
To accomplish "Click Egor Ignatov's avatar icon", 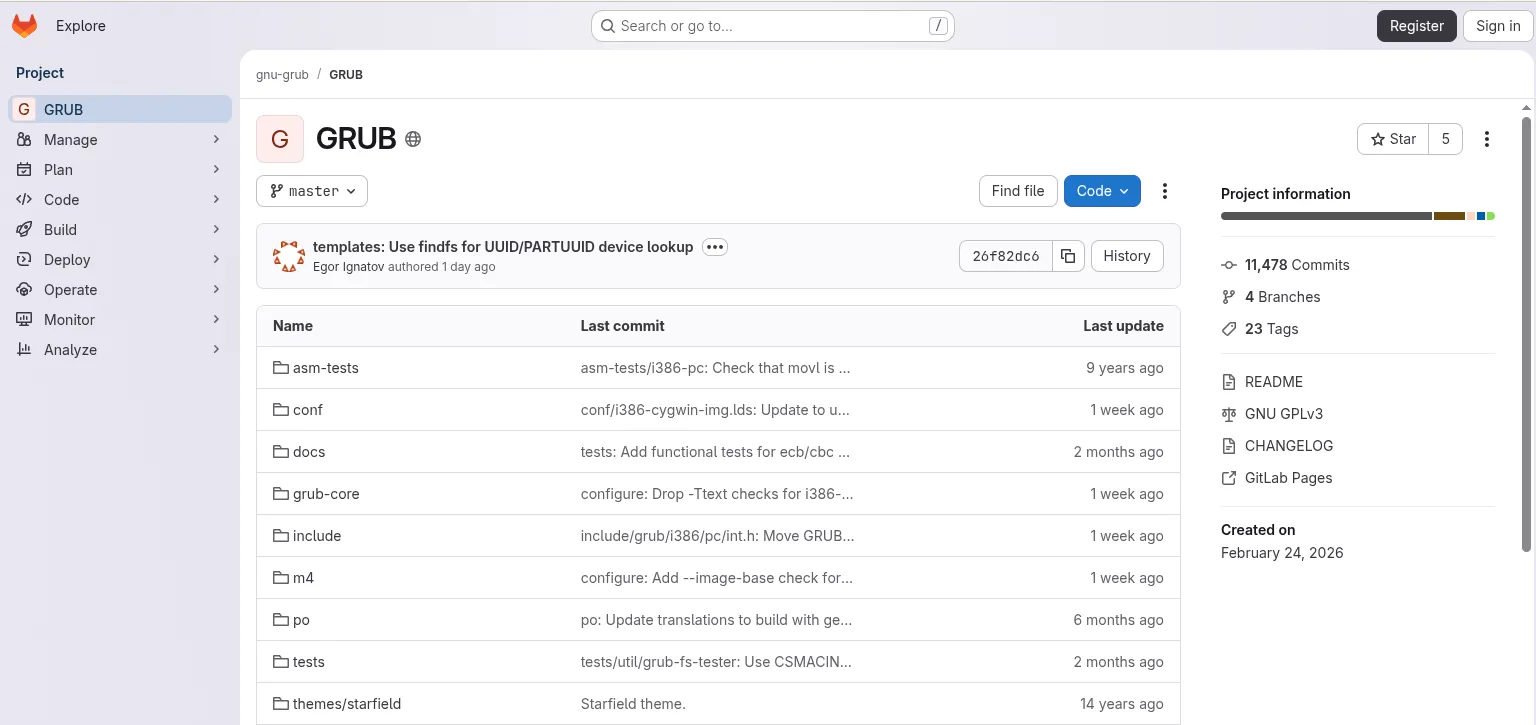I will click(289, 256).
